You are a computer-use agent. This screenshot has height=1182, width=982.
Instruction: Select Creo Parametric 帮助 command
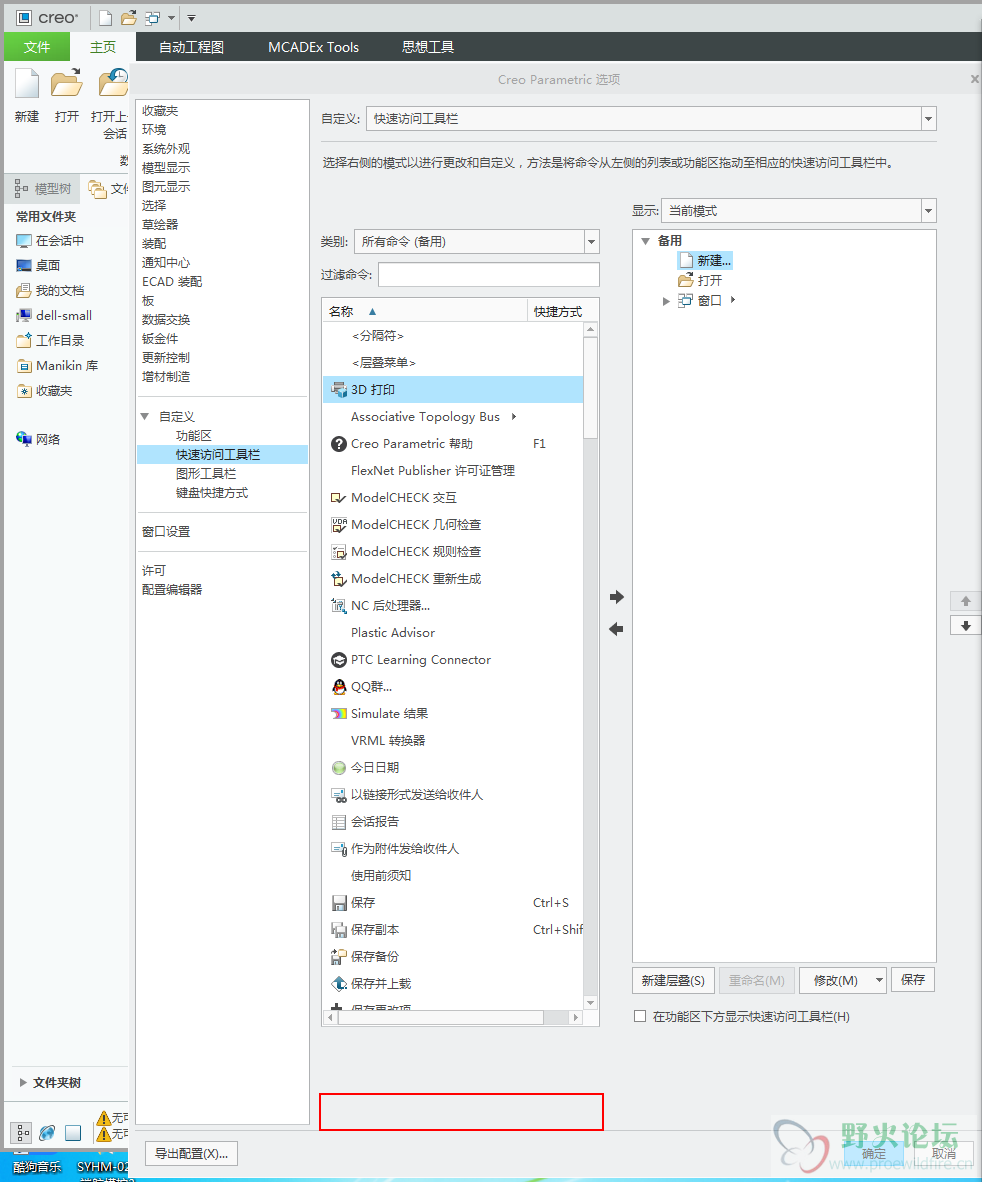(x=452, y=443)
